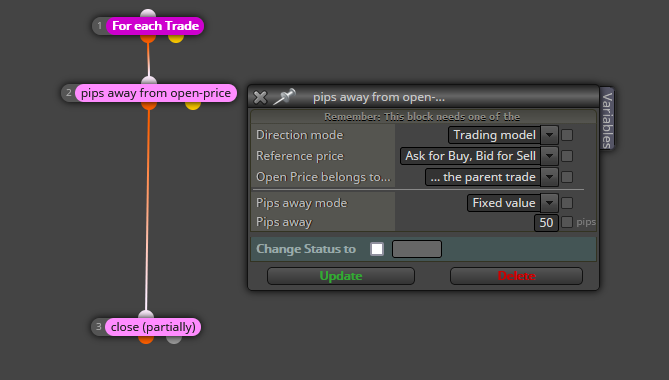The height and width of the screenshot is (380, 669).
Task: Click the grey output connector of close (partially)
Action: click(174, 339)
